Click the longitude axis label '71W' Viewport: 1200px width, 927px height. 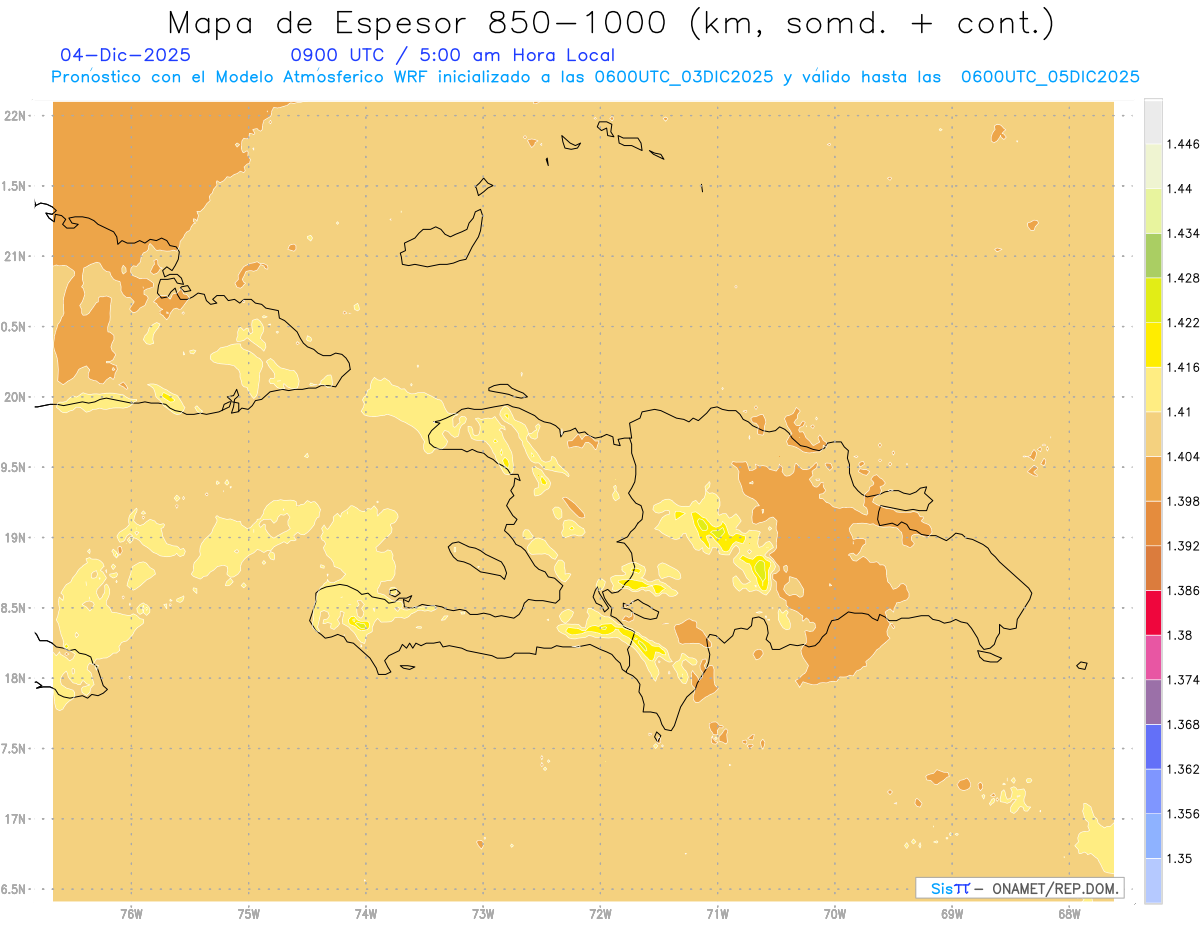click(717, 913)
